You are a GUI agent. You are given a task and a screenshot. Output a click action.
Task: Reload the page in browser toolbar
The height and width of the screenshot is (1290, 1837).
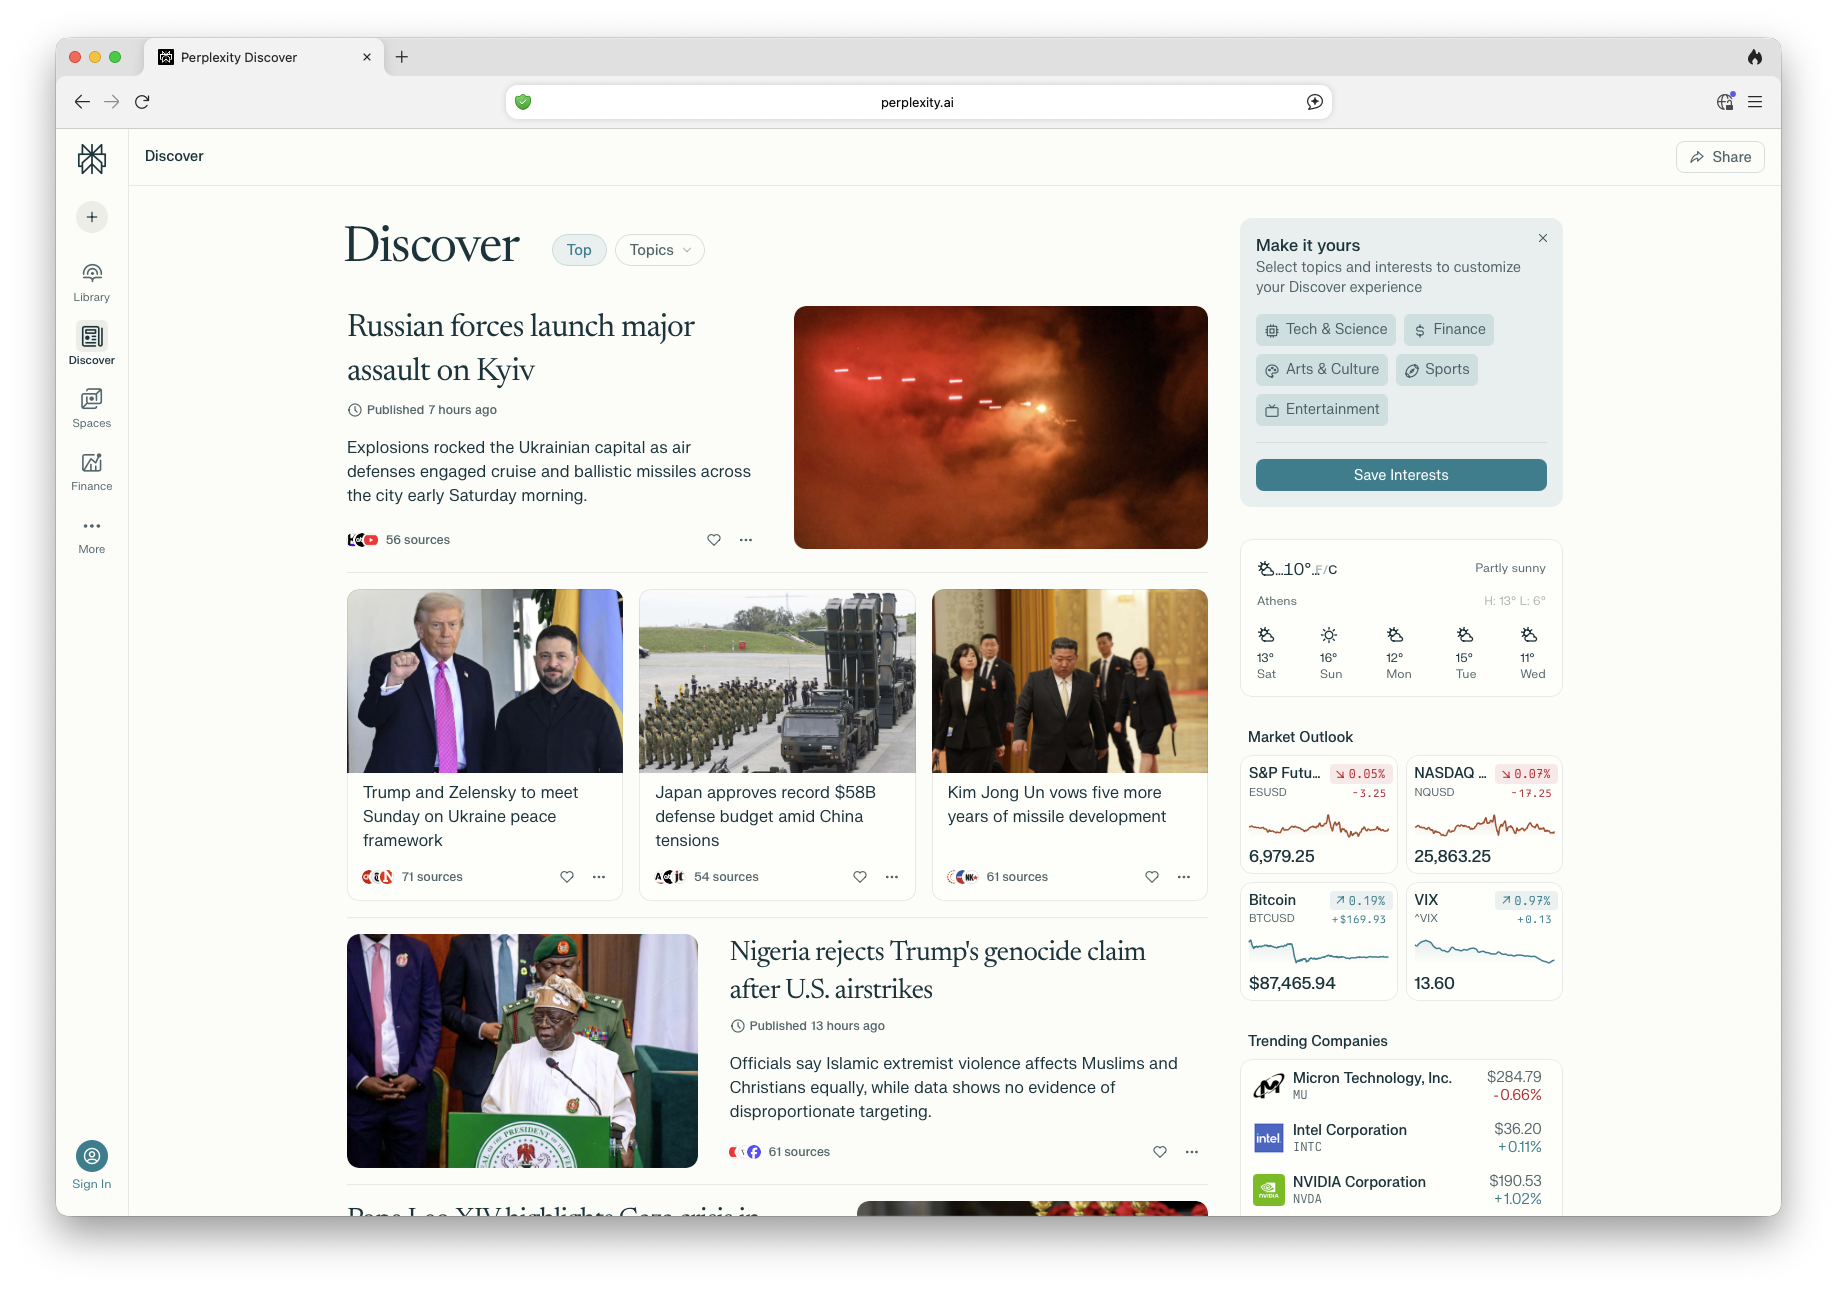[142, 102]
